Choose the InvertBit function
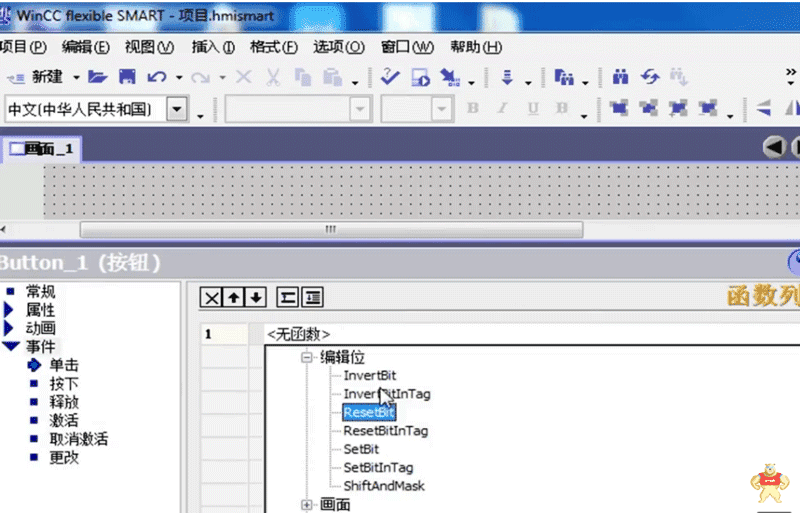Viewport: 800px width, 513px height. pyautogui.click(x=369, y=375)
